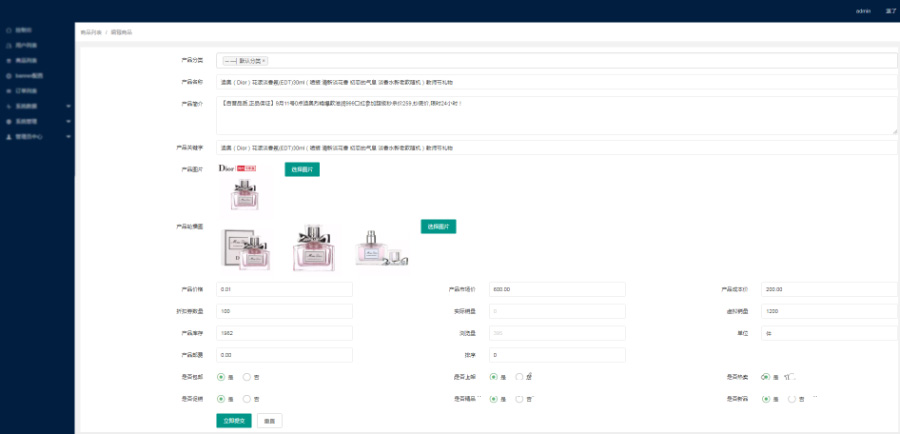Expand the 系统管理 sidebar submenu arrow
Image resolution: width=900 pixels, height=434 pixels.
pyautogui.click(x=68, y=120)
